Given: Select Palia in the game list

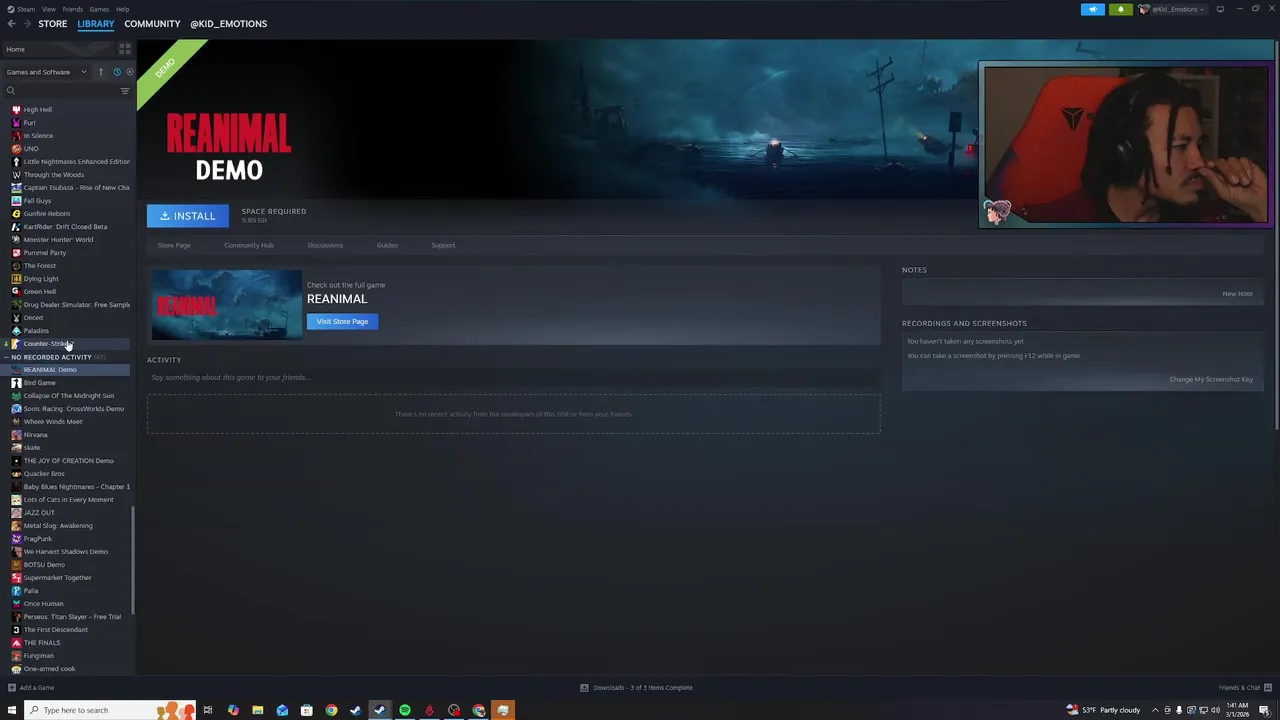Looking at the screenshot, I should point(31,590).
